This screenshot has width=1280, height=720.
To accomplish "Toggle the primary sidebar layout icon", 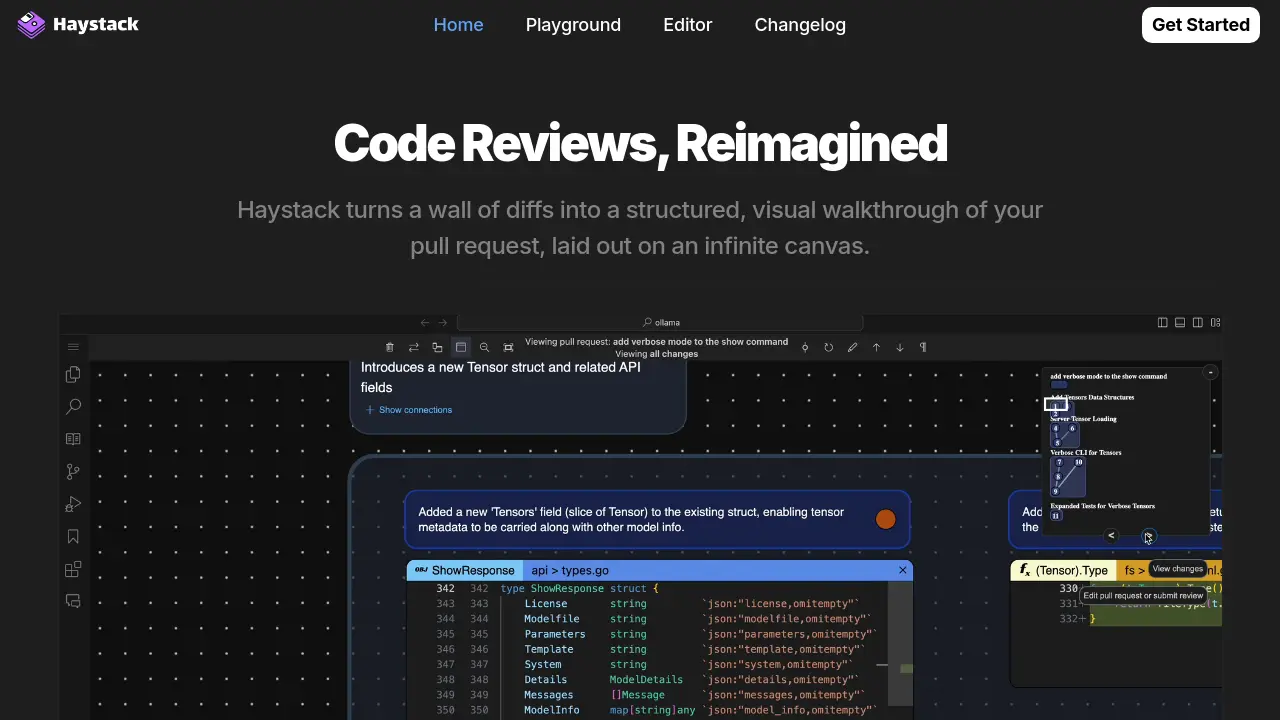I will coord(1162,322).
